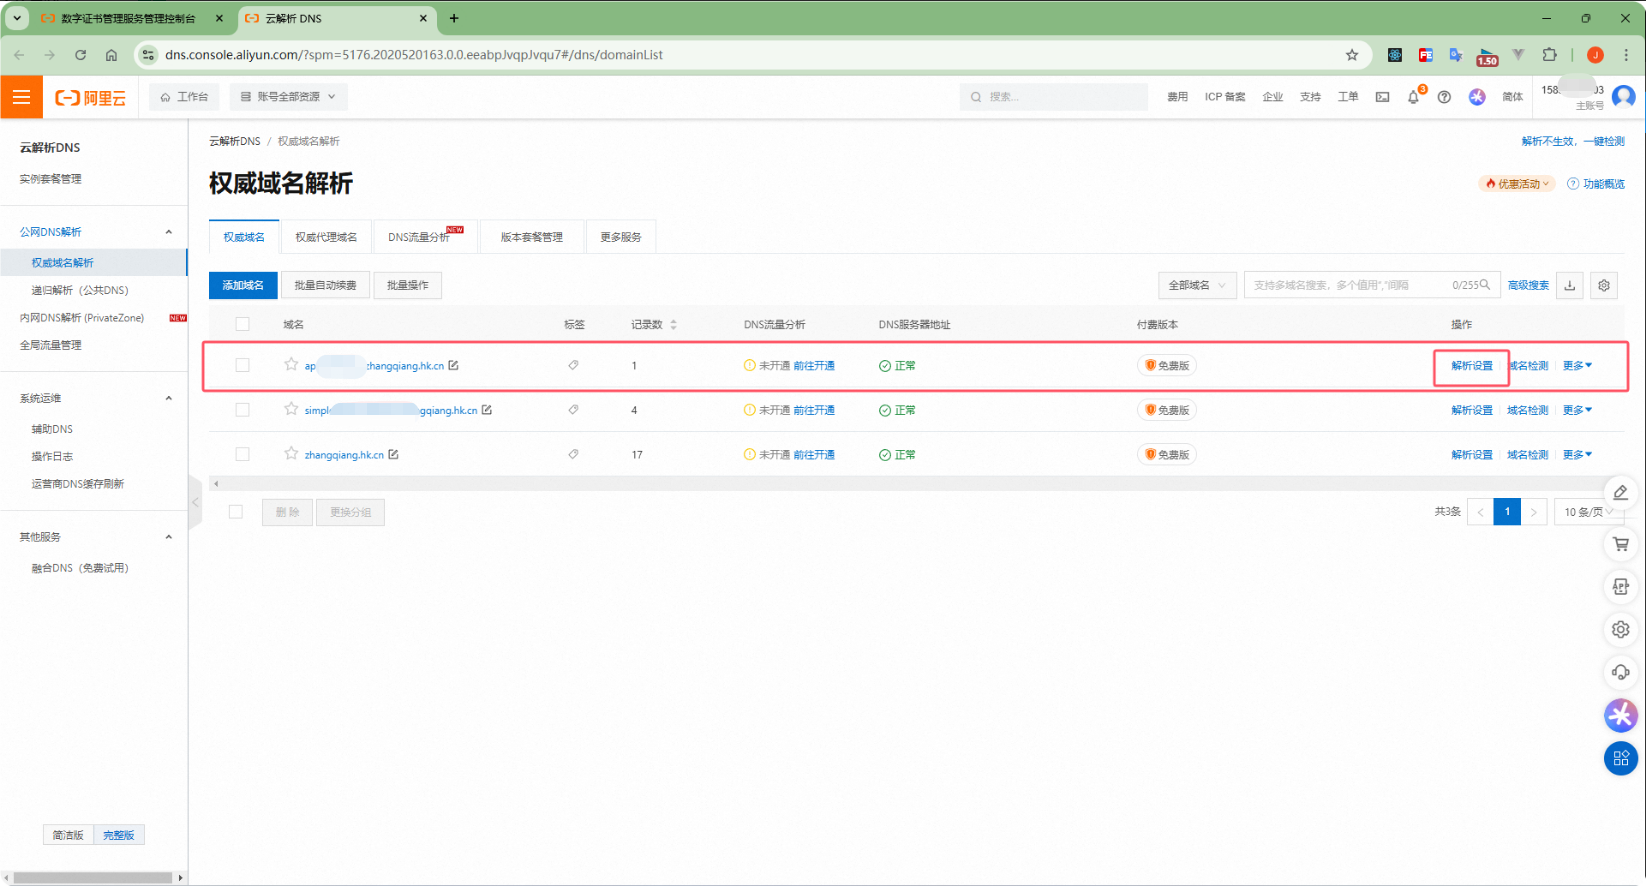The height and width of the screenshot is (886, 1646).
Task: Sort by 记录数 column arrows
Action: pos(673,325)
